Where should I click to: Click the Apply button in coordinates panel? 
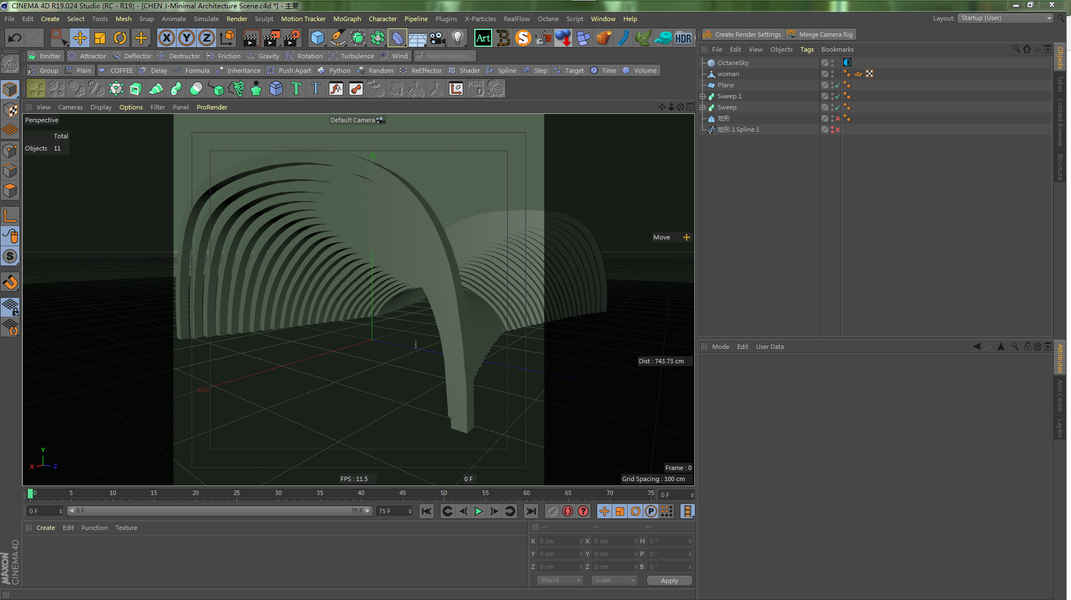click(669, 580)
